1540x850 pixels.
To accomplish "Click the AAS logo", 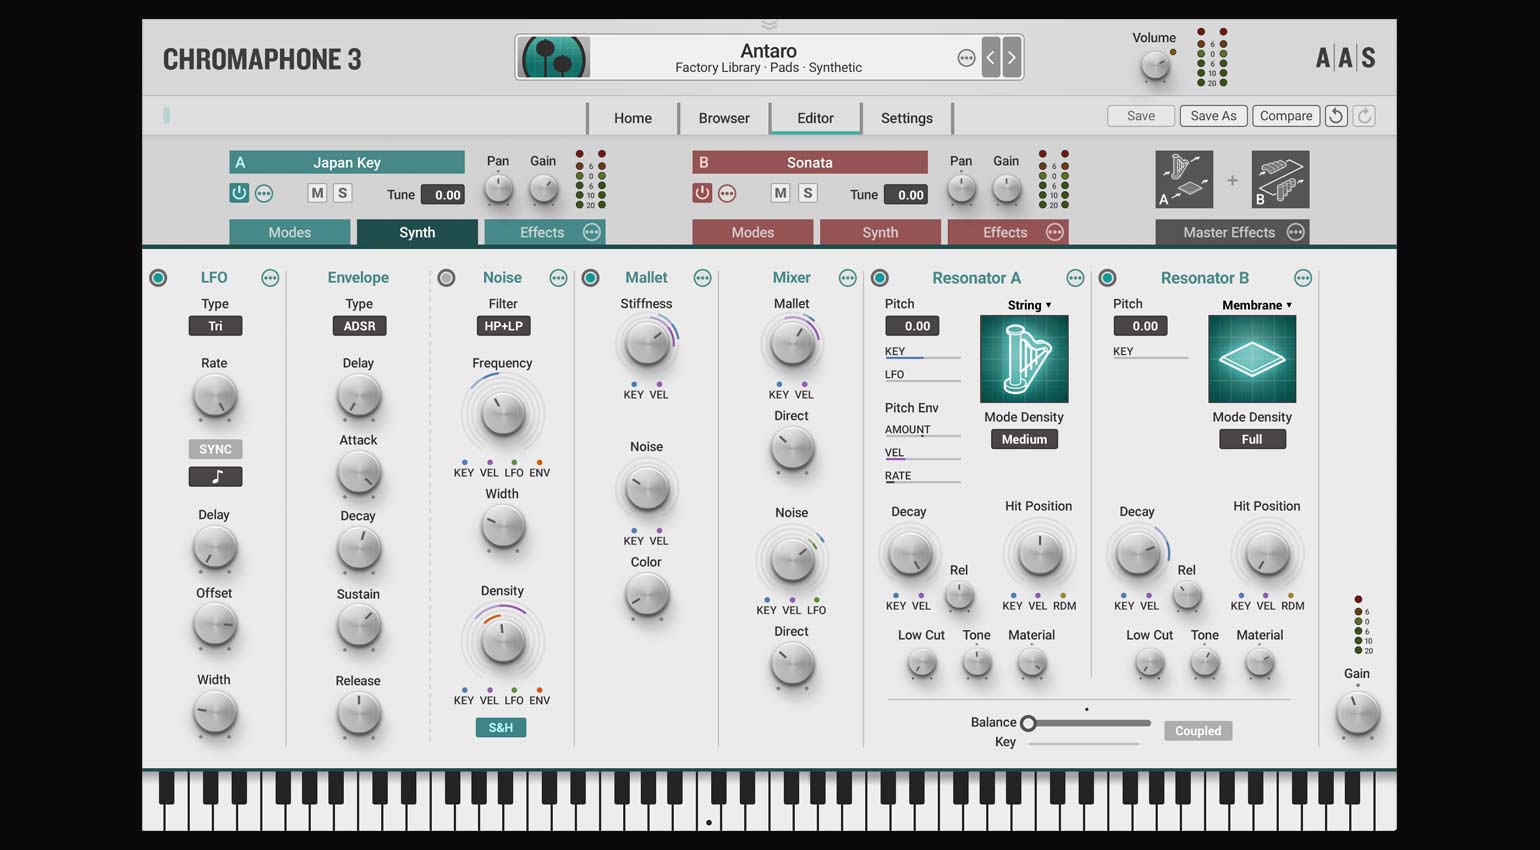I will 1345,58.
